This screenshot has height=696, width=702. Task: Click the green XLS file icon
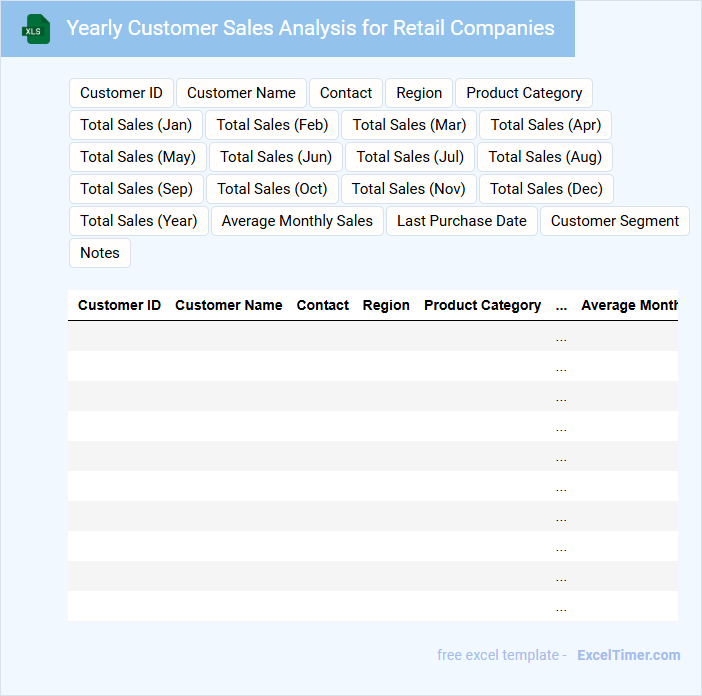pos(35,30)
